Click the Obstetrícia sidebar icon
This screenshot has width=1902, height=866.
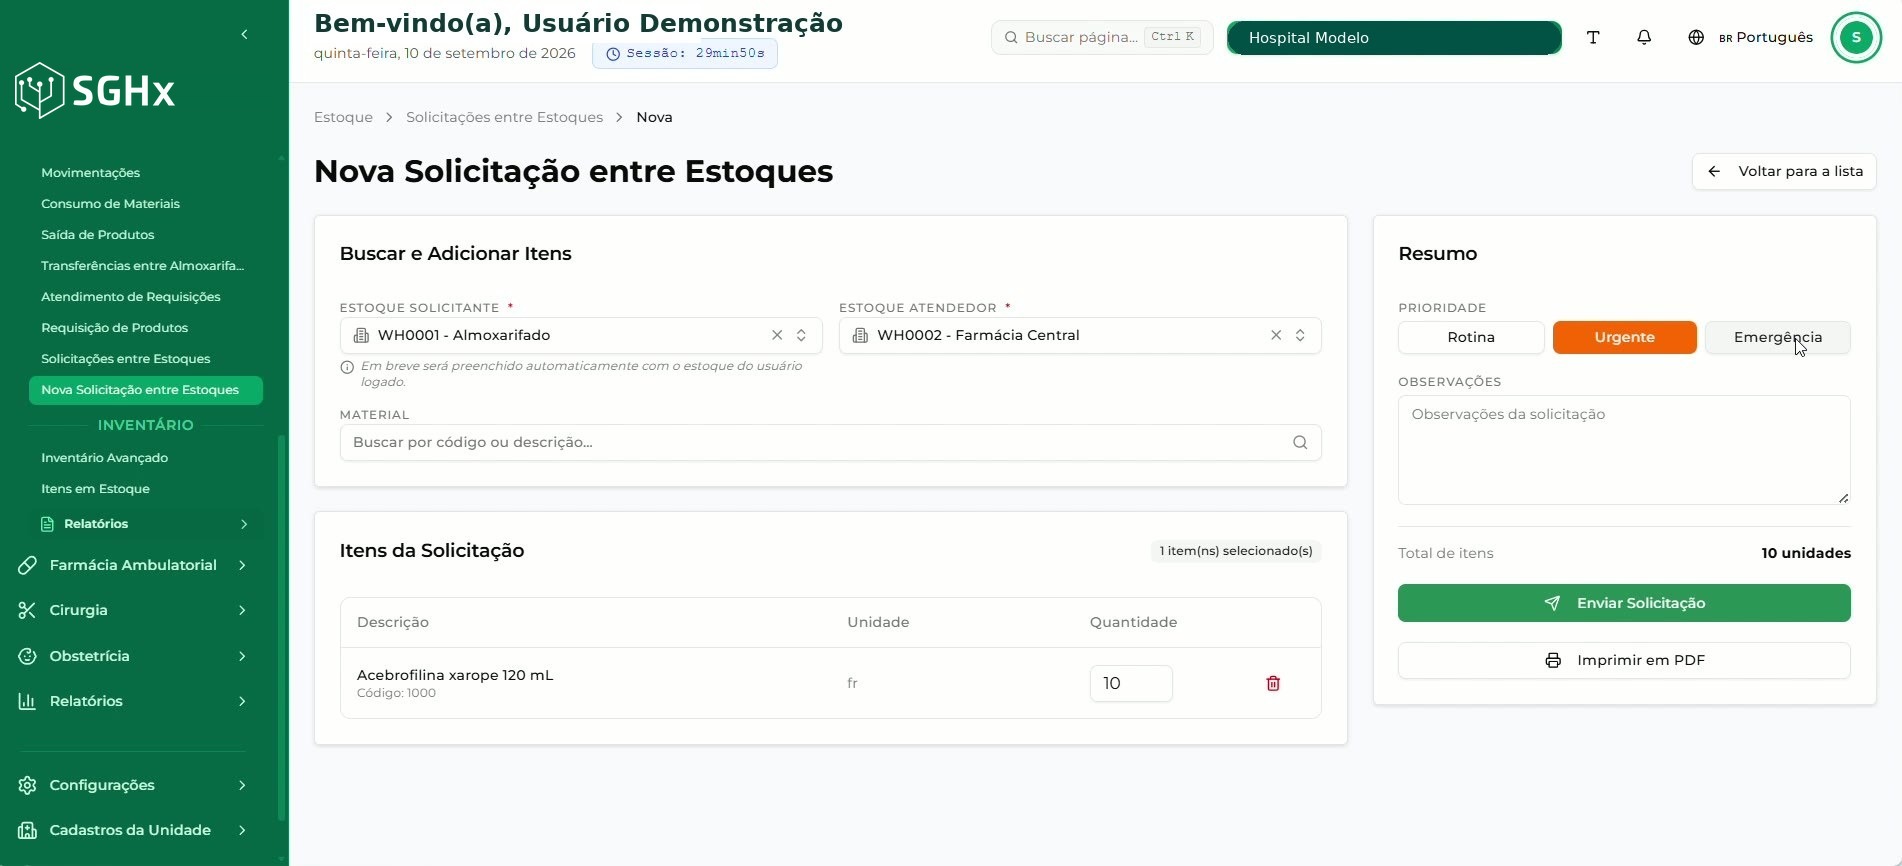(x=28, y=656)
